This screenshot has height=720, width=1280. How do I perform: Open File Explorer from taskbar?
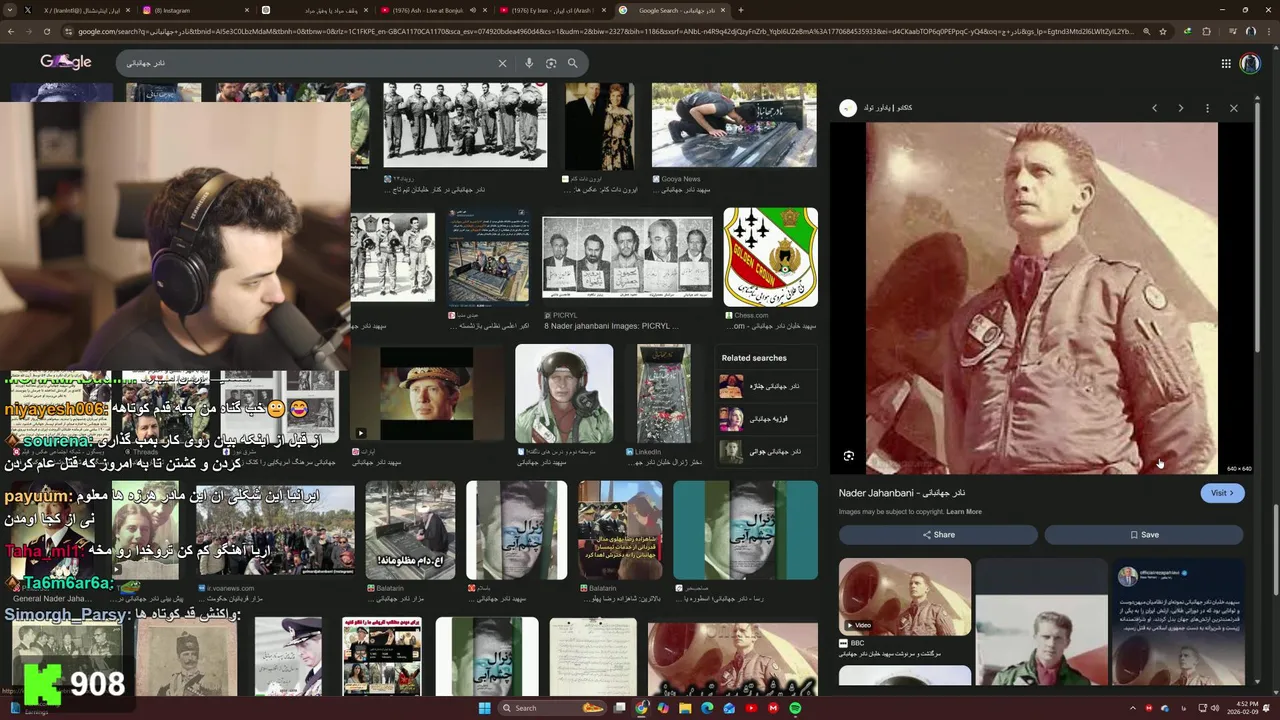[685, 708]
